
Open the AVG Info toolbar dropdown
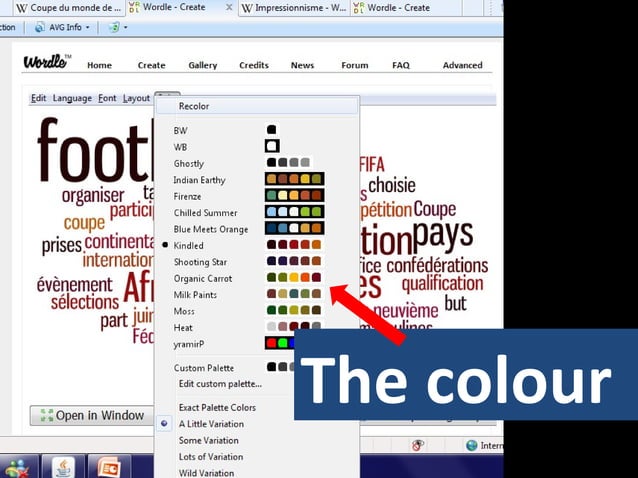(x=87, y=28)
